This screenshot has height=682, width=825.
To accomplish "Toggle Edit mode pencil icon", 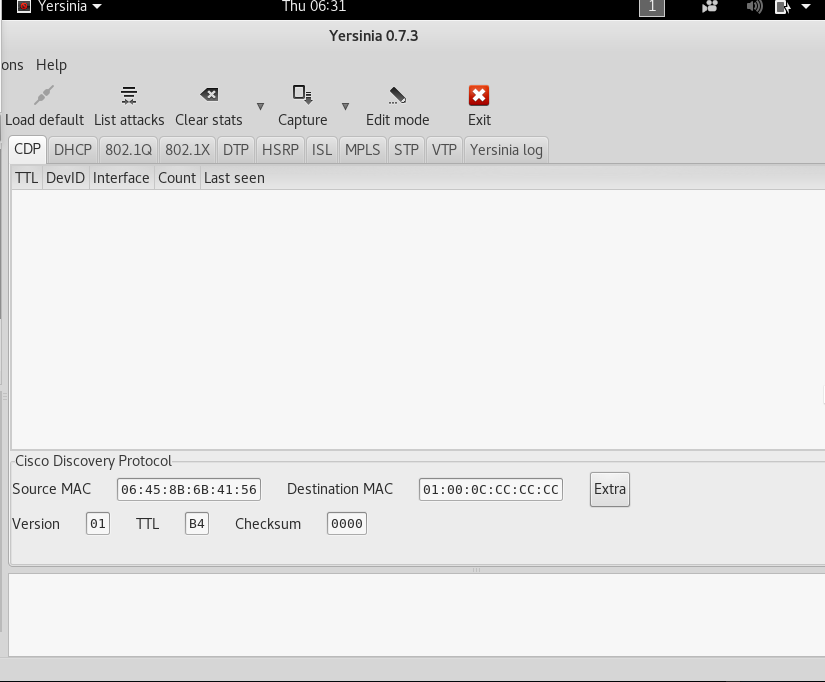I will 397,95.
